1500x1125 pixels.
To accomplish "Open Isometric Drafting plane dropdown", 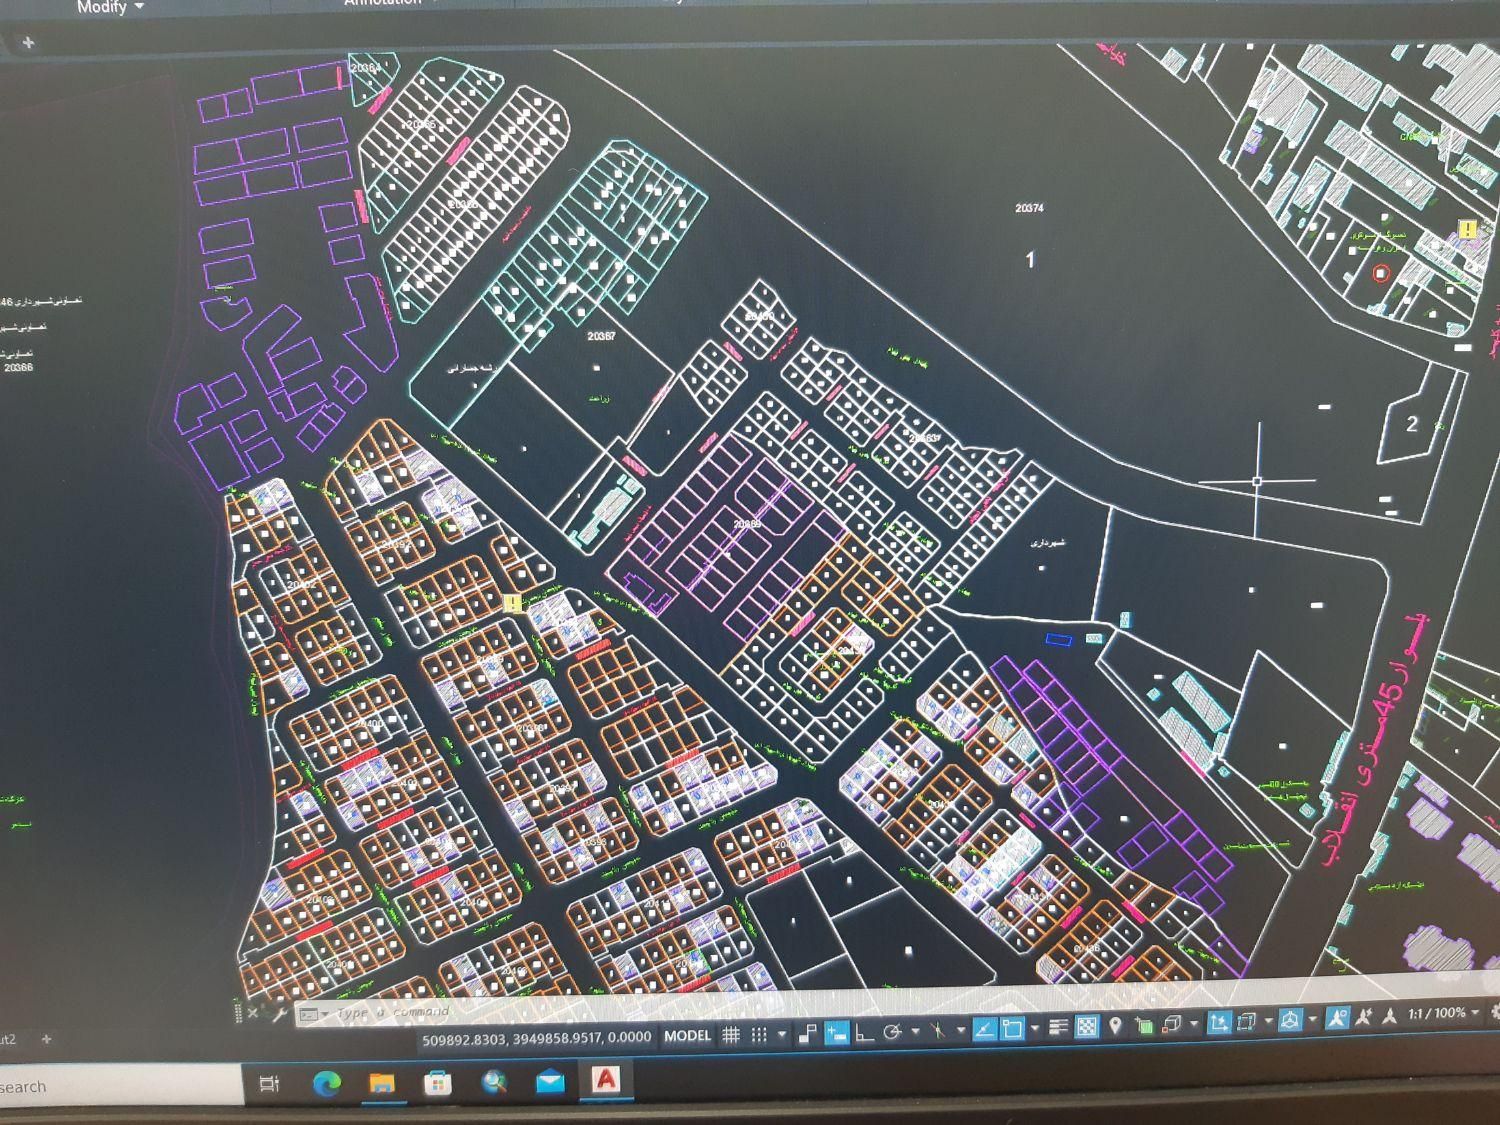I will 960,1030.
